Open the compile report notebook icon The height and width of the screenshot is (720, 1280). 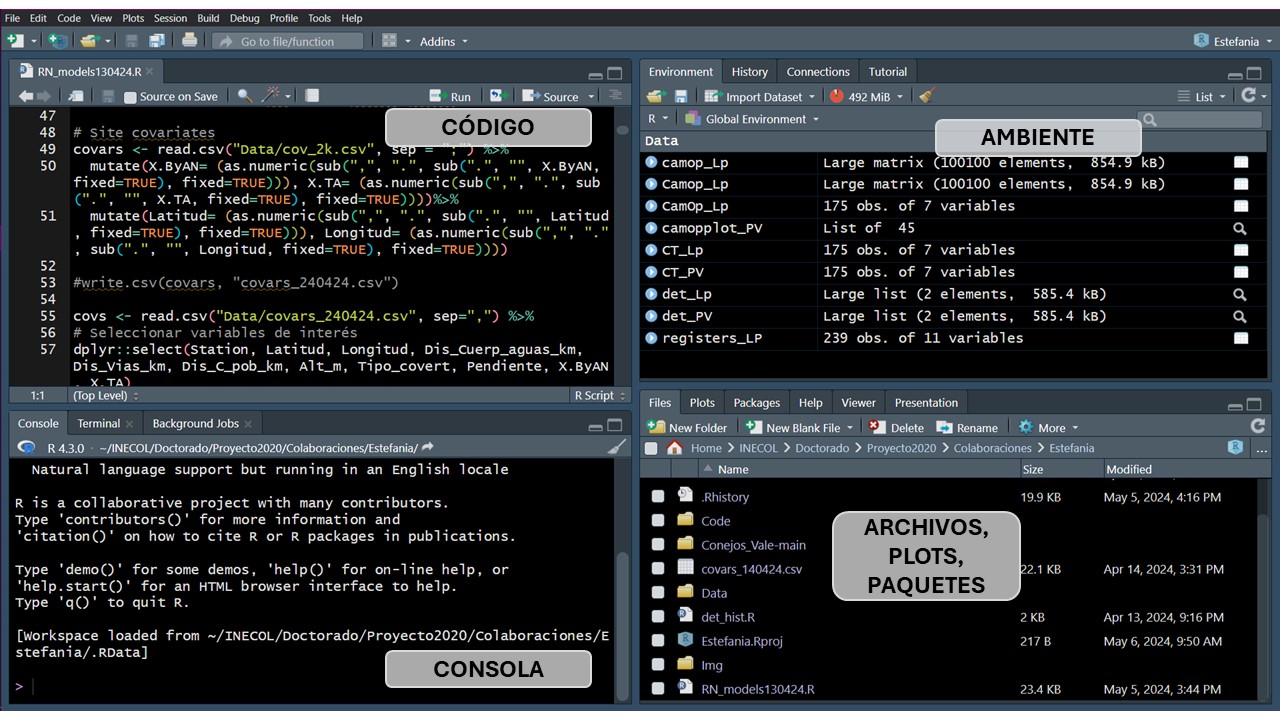(312, 96)
